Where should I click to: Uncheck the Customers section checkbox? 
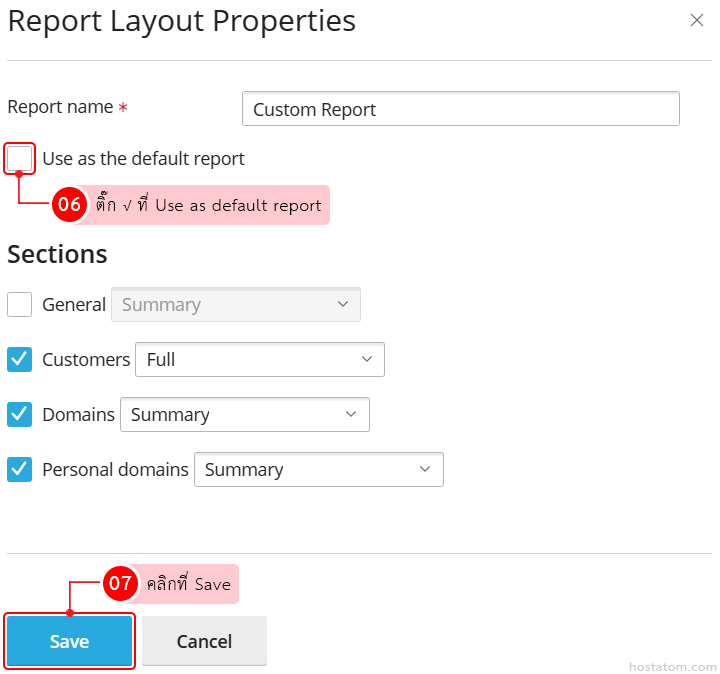click(x=20, y=360)
